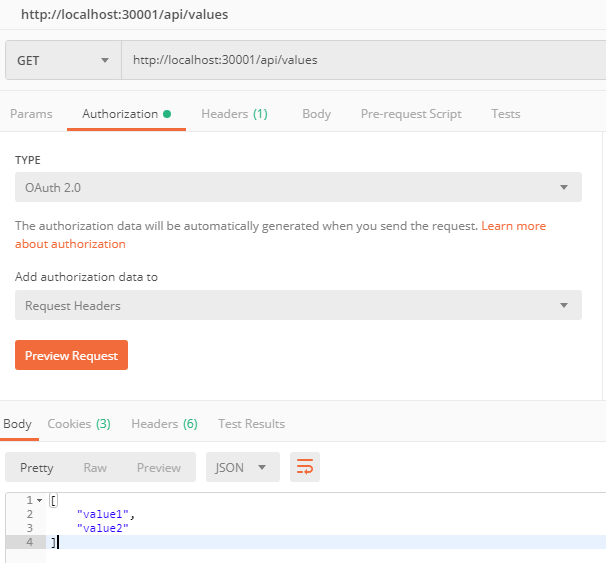The image size is (606, 563).
Task: Open the response Headers (6) tab
Action: (x=164, y=424)
